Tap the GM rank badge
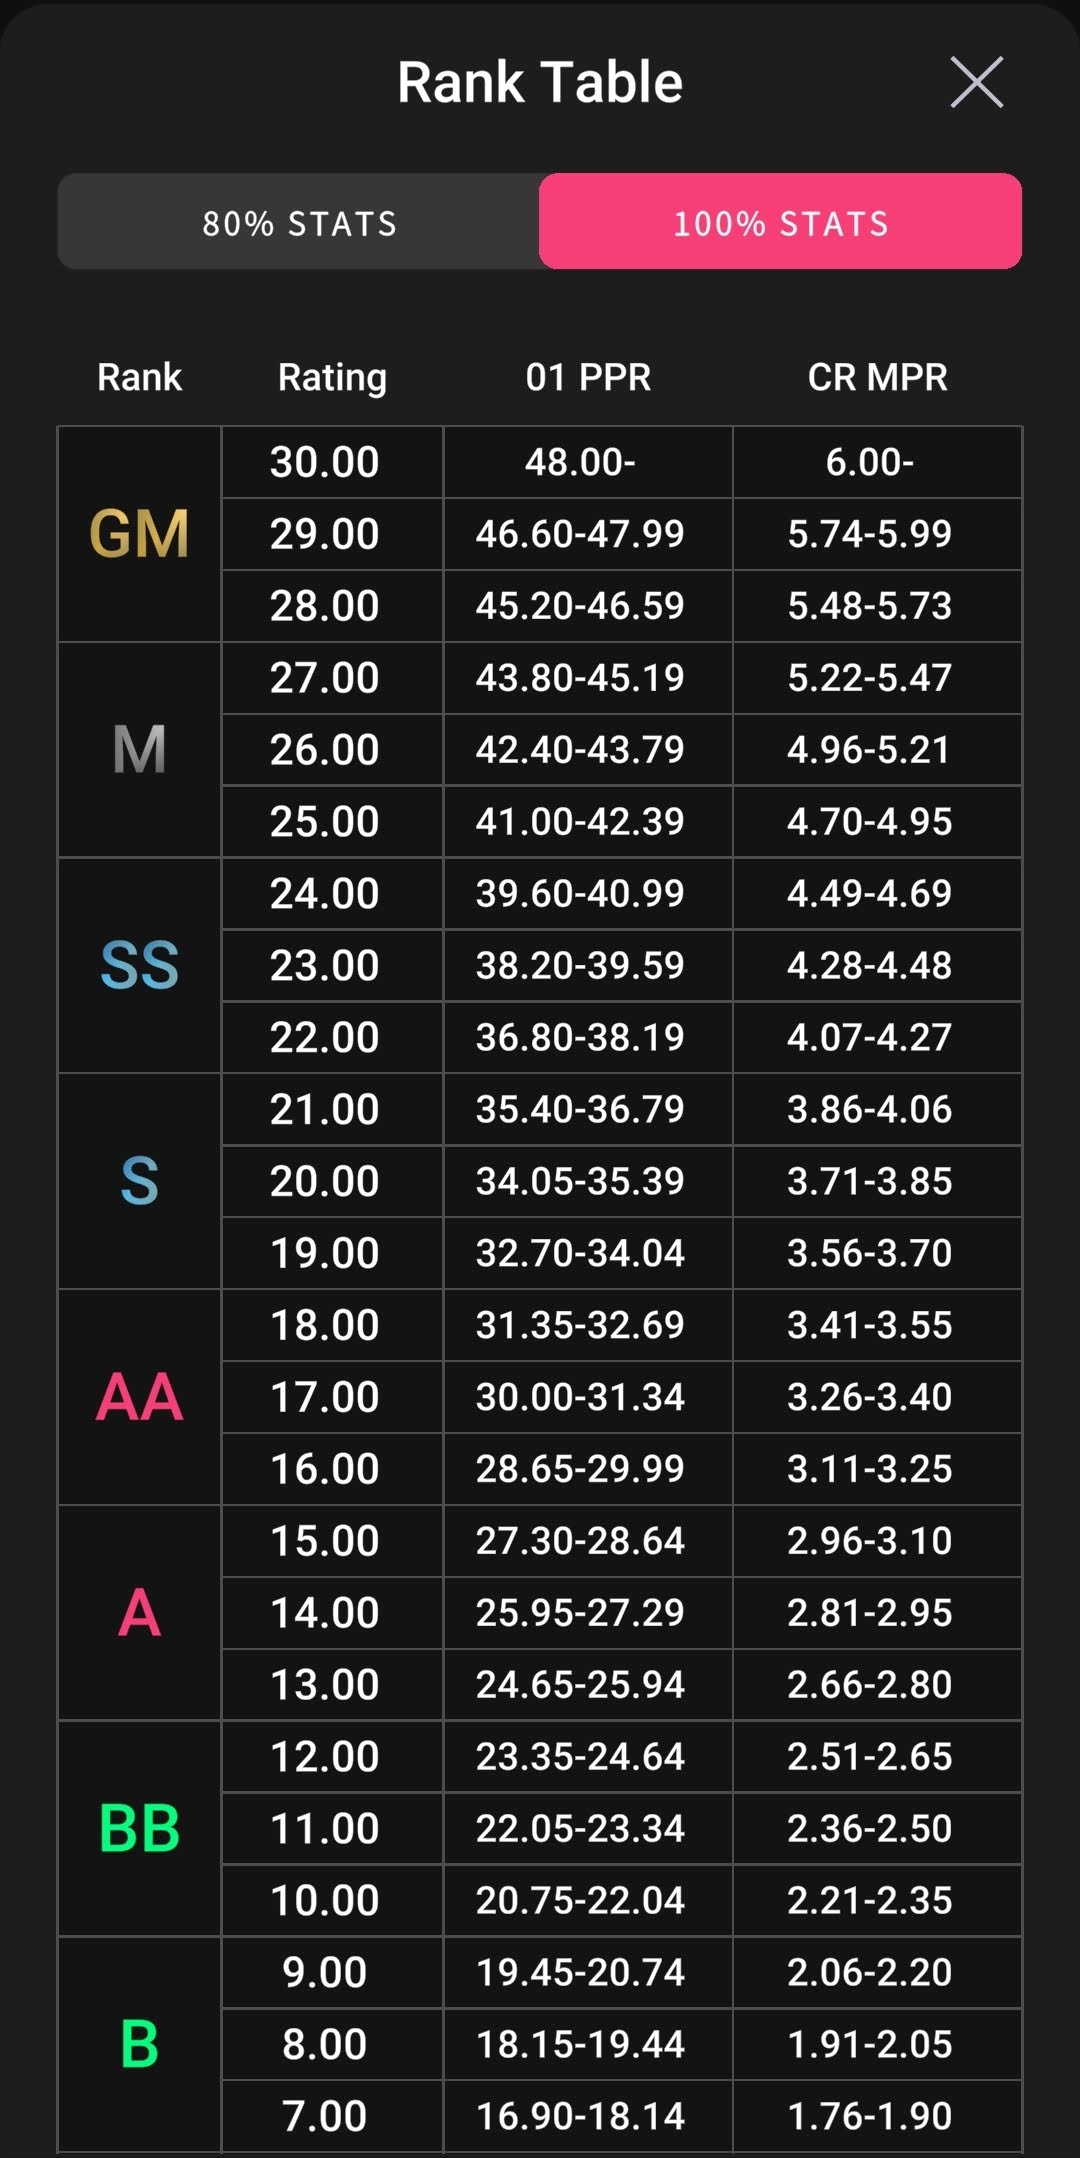Image resolution: width=1080 pixels, height=2158 pixels. [139, 534]
